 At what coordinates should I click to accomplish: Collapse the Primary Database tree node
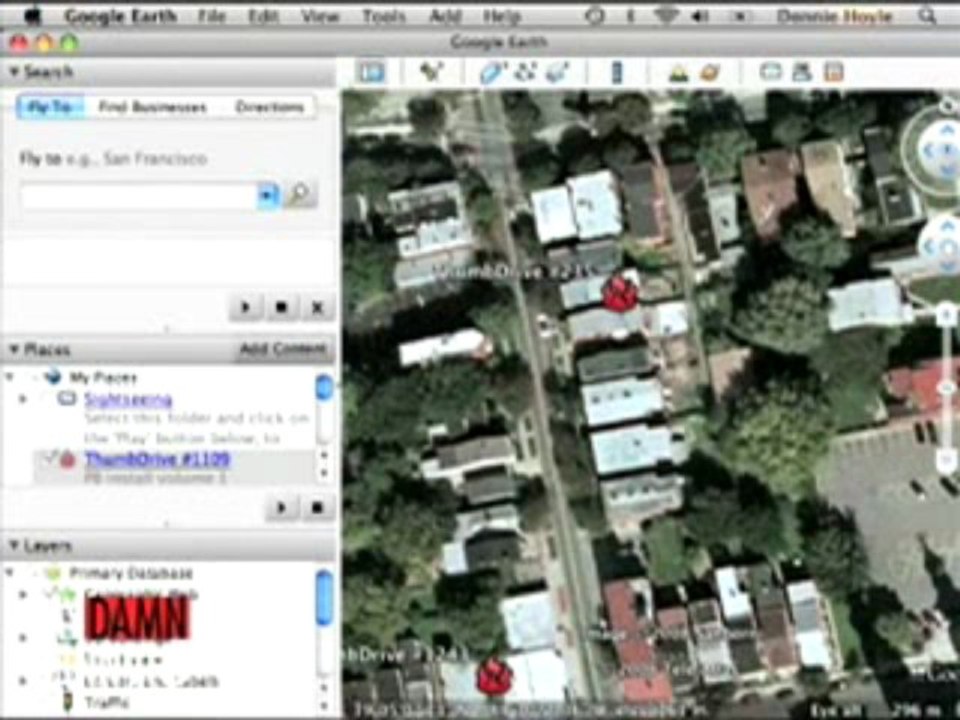pos(9,573)
